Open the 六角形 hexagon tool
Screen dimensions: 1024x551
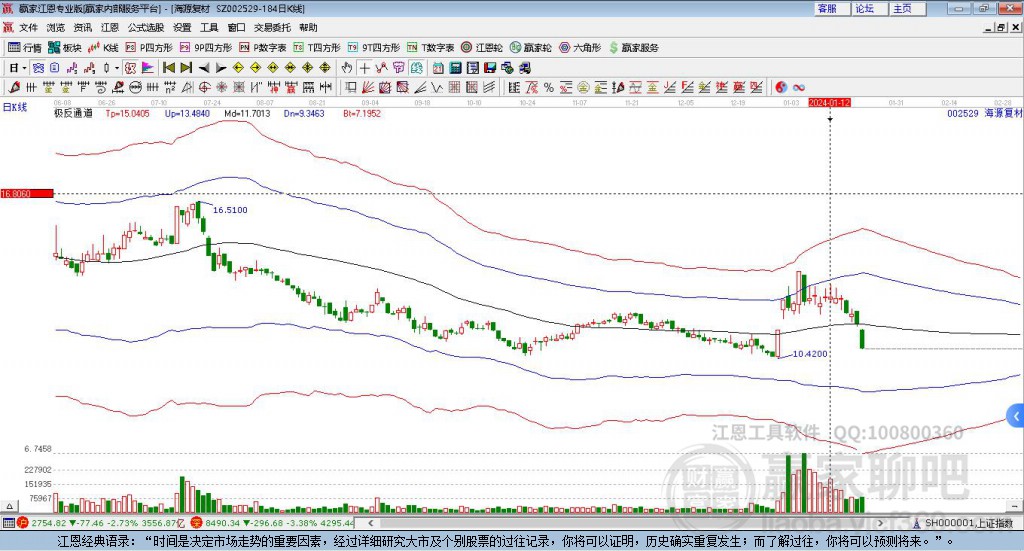pos(580,48)
